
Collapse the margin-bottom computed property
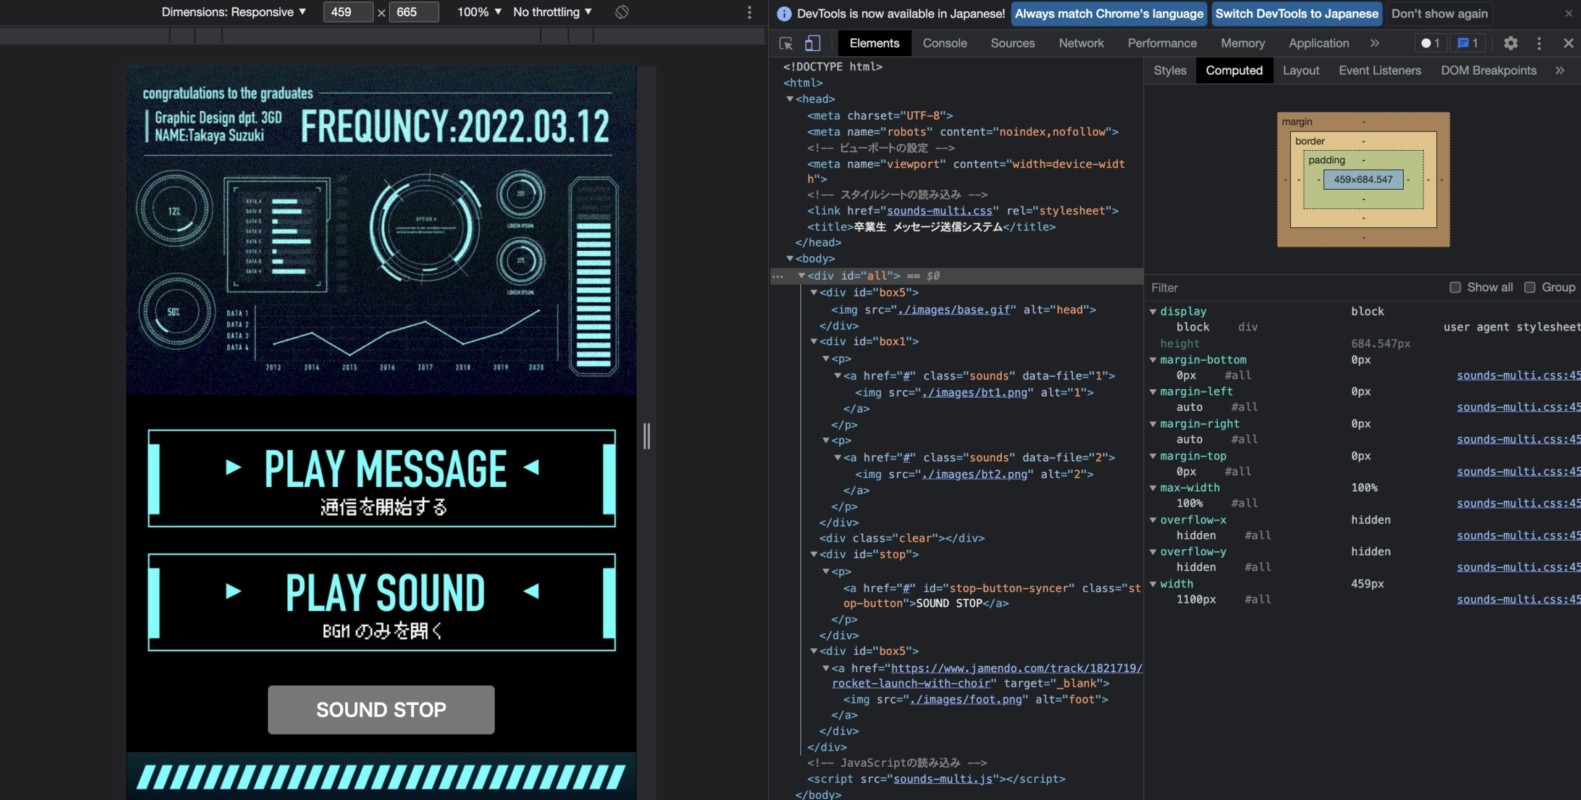(x=1153, y=360)
